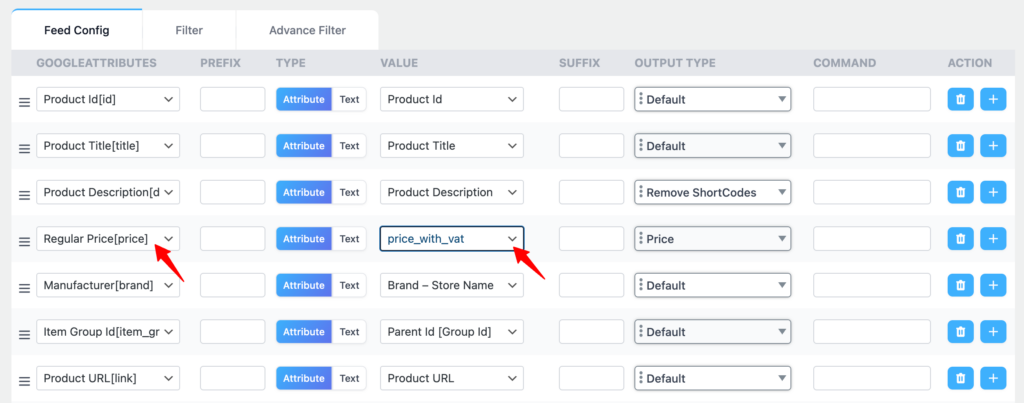Open Regular Price[price] attribute dropdown

108,239
